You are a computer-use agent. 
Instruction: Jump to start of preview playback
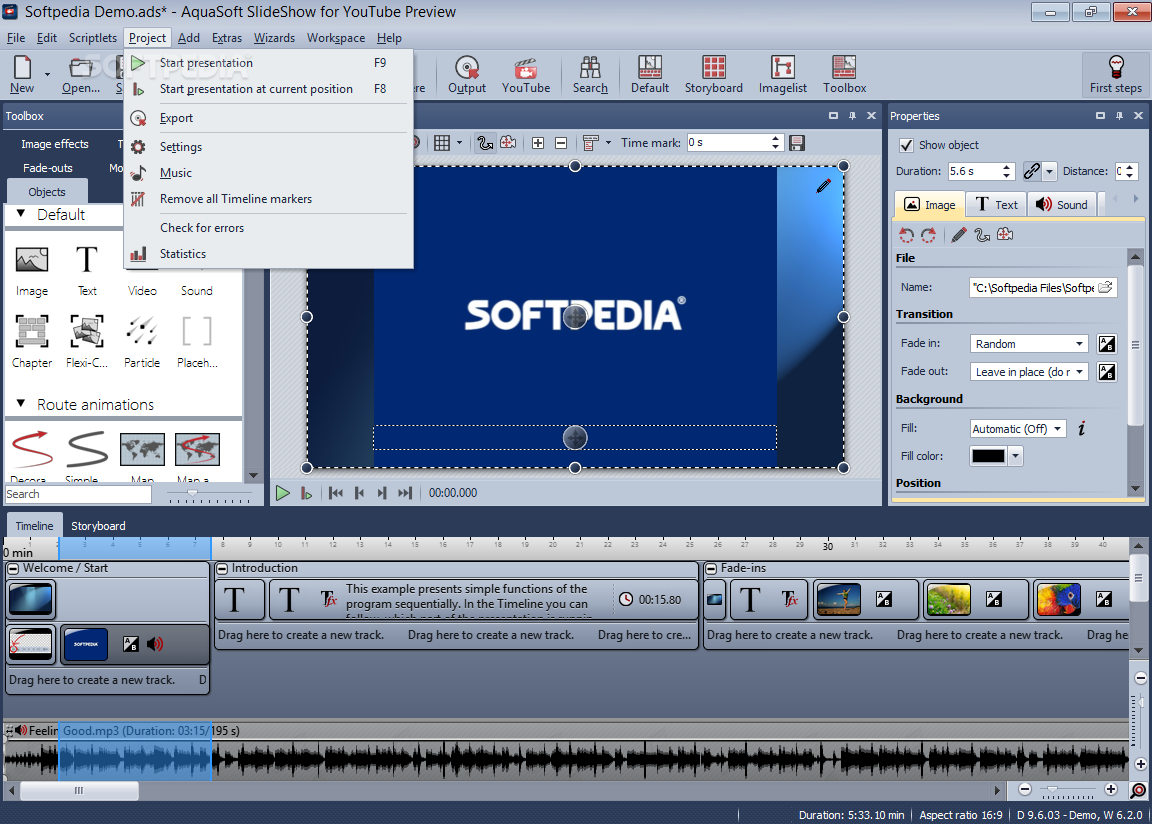(x=336, y=493)
